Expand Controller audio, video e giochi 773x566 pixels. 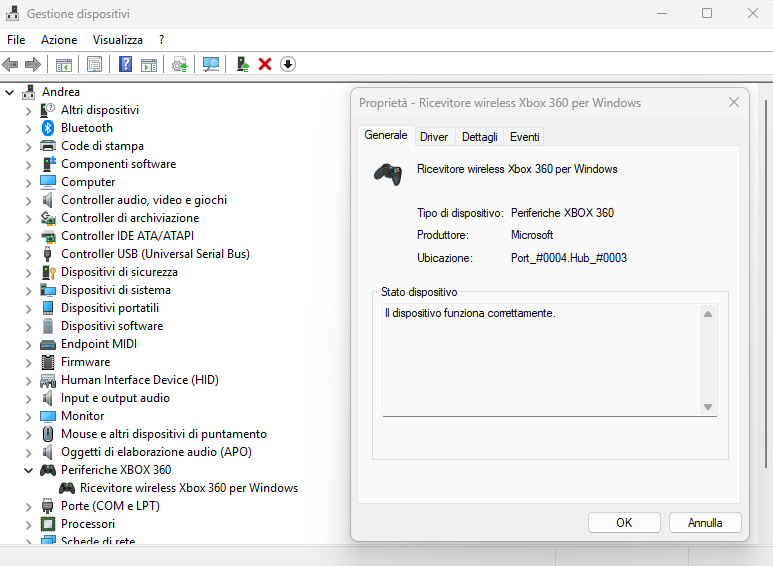(29, 201)
